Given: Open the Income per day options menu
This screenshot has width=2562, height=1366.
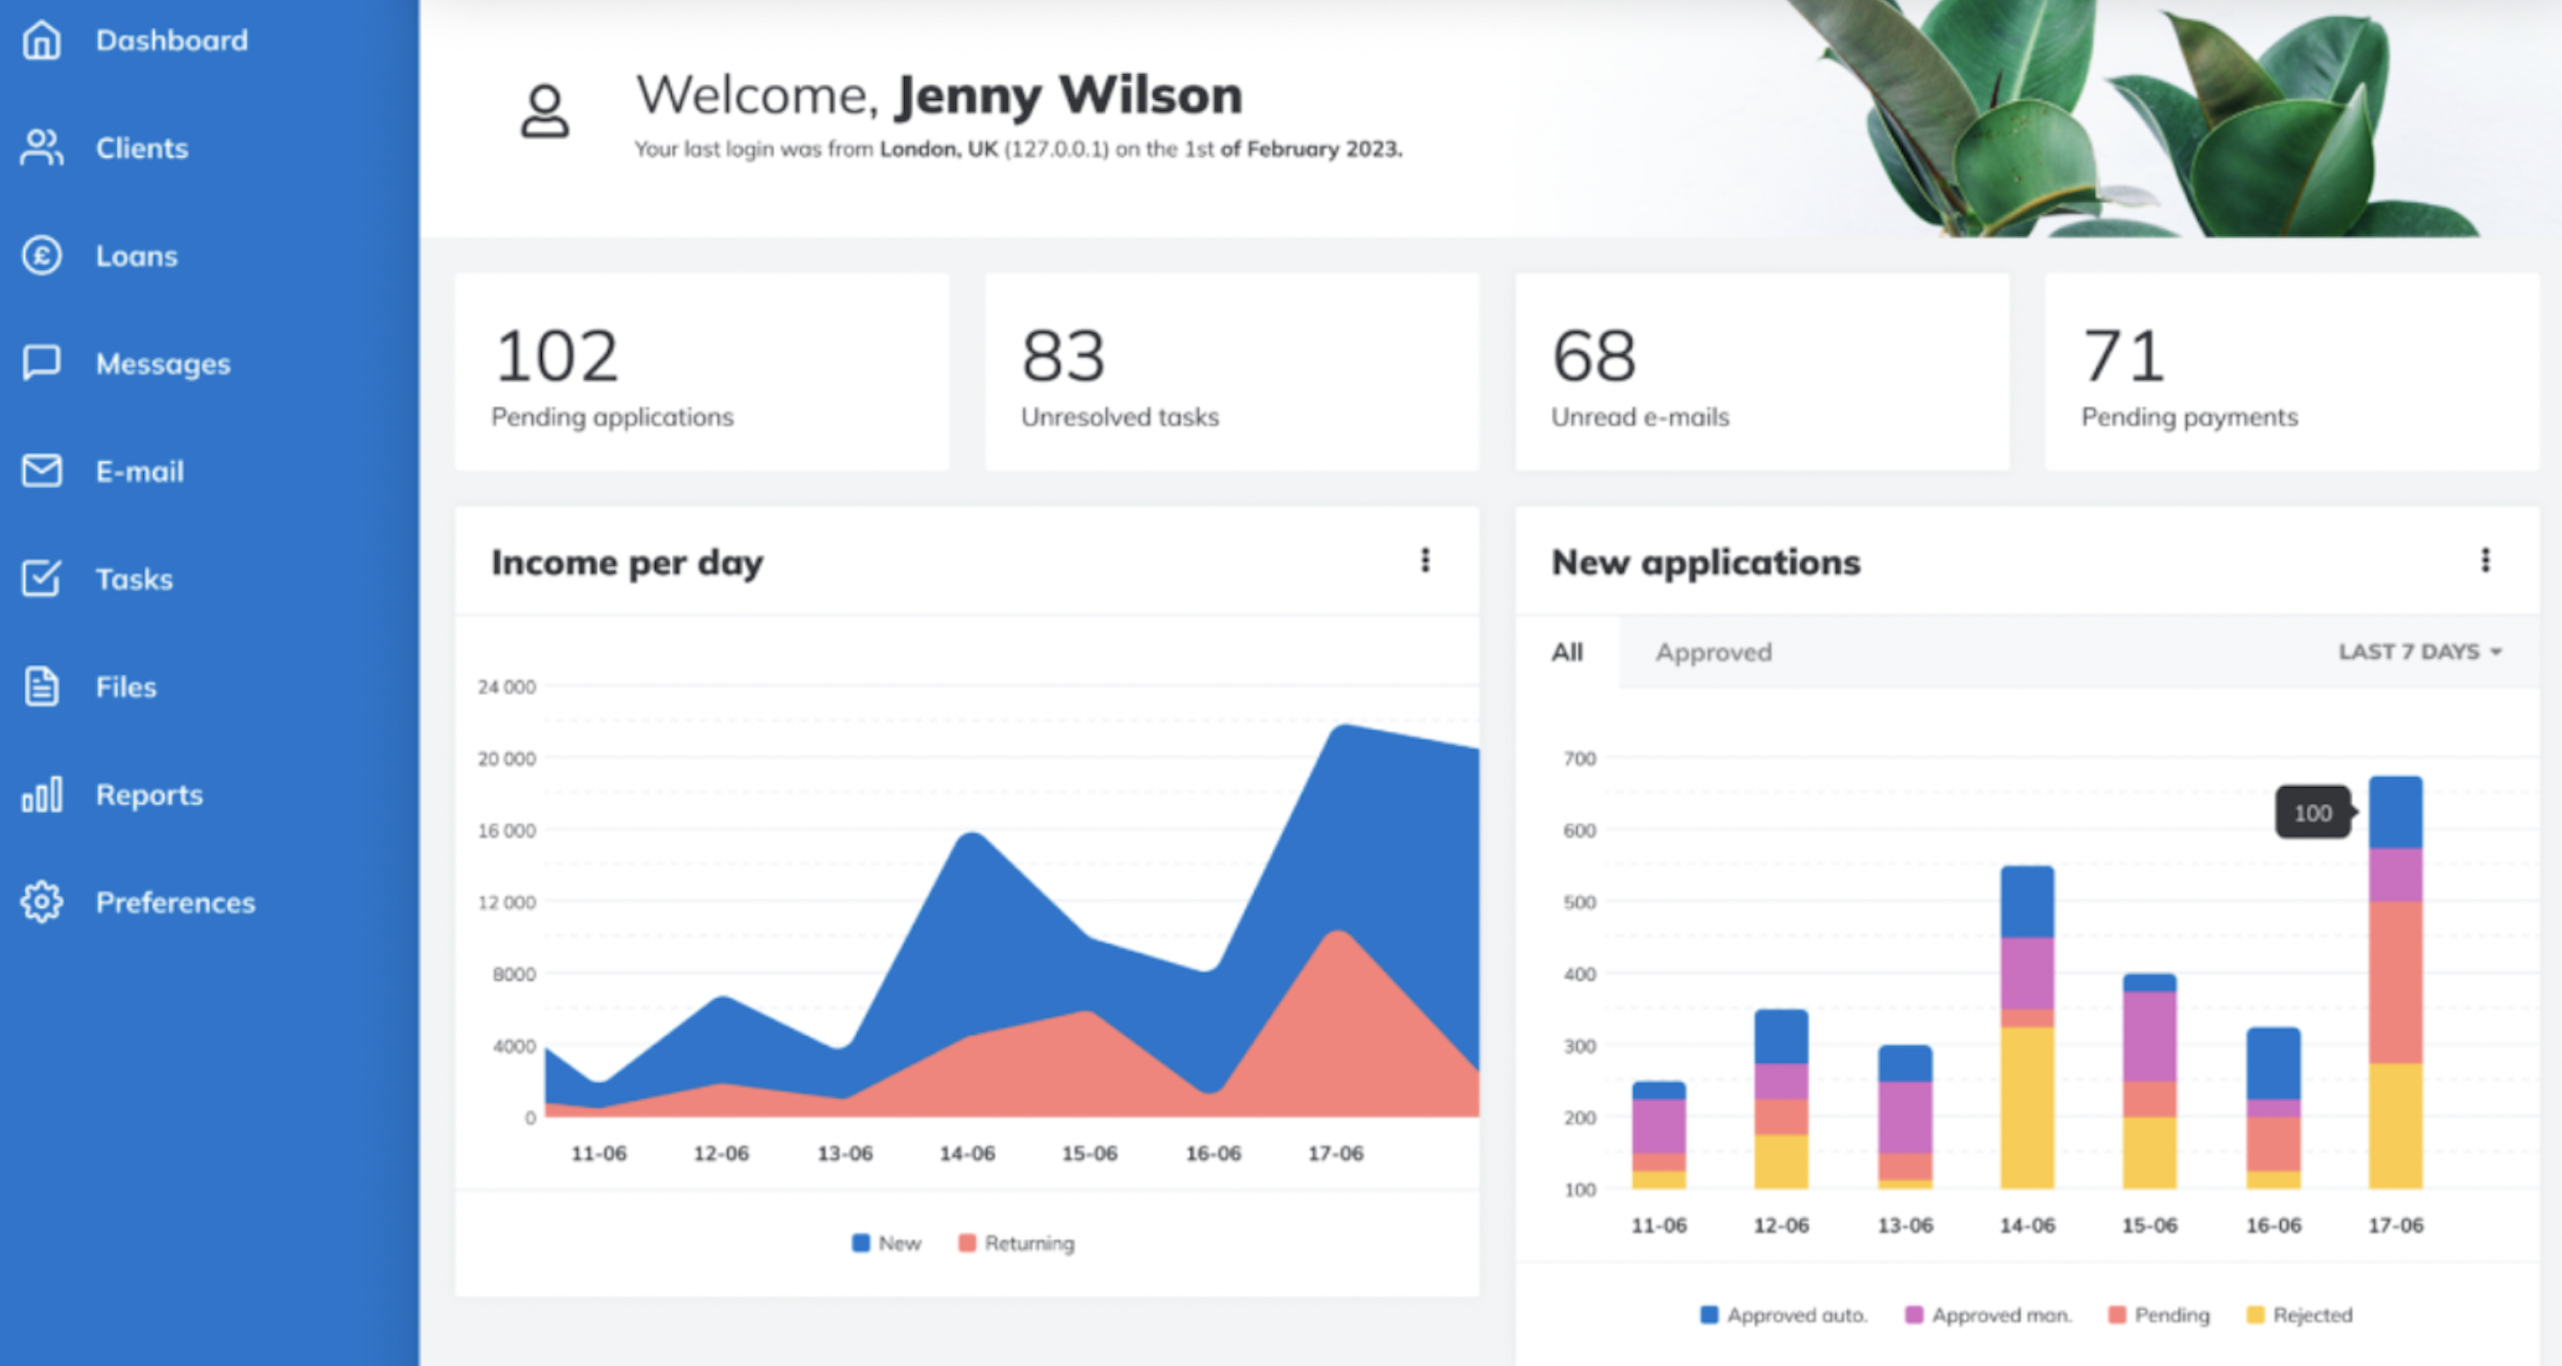Looking at the screenshot, I should coord(1426,561).
